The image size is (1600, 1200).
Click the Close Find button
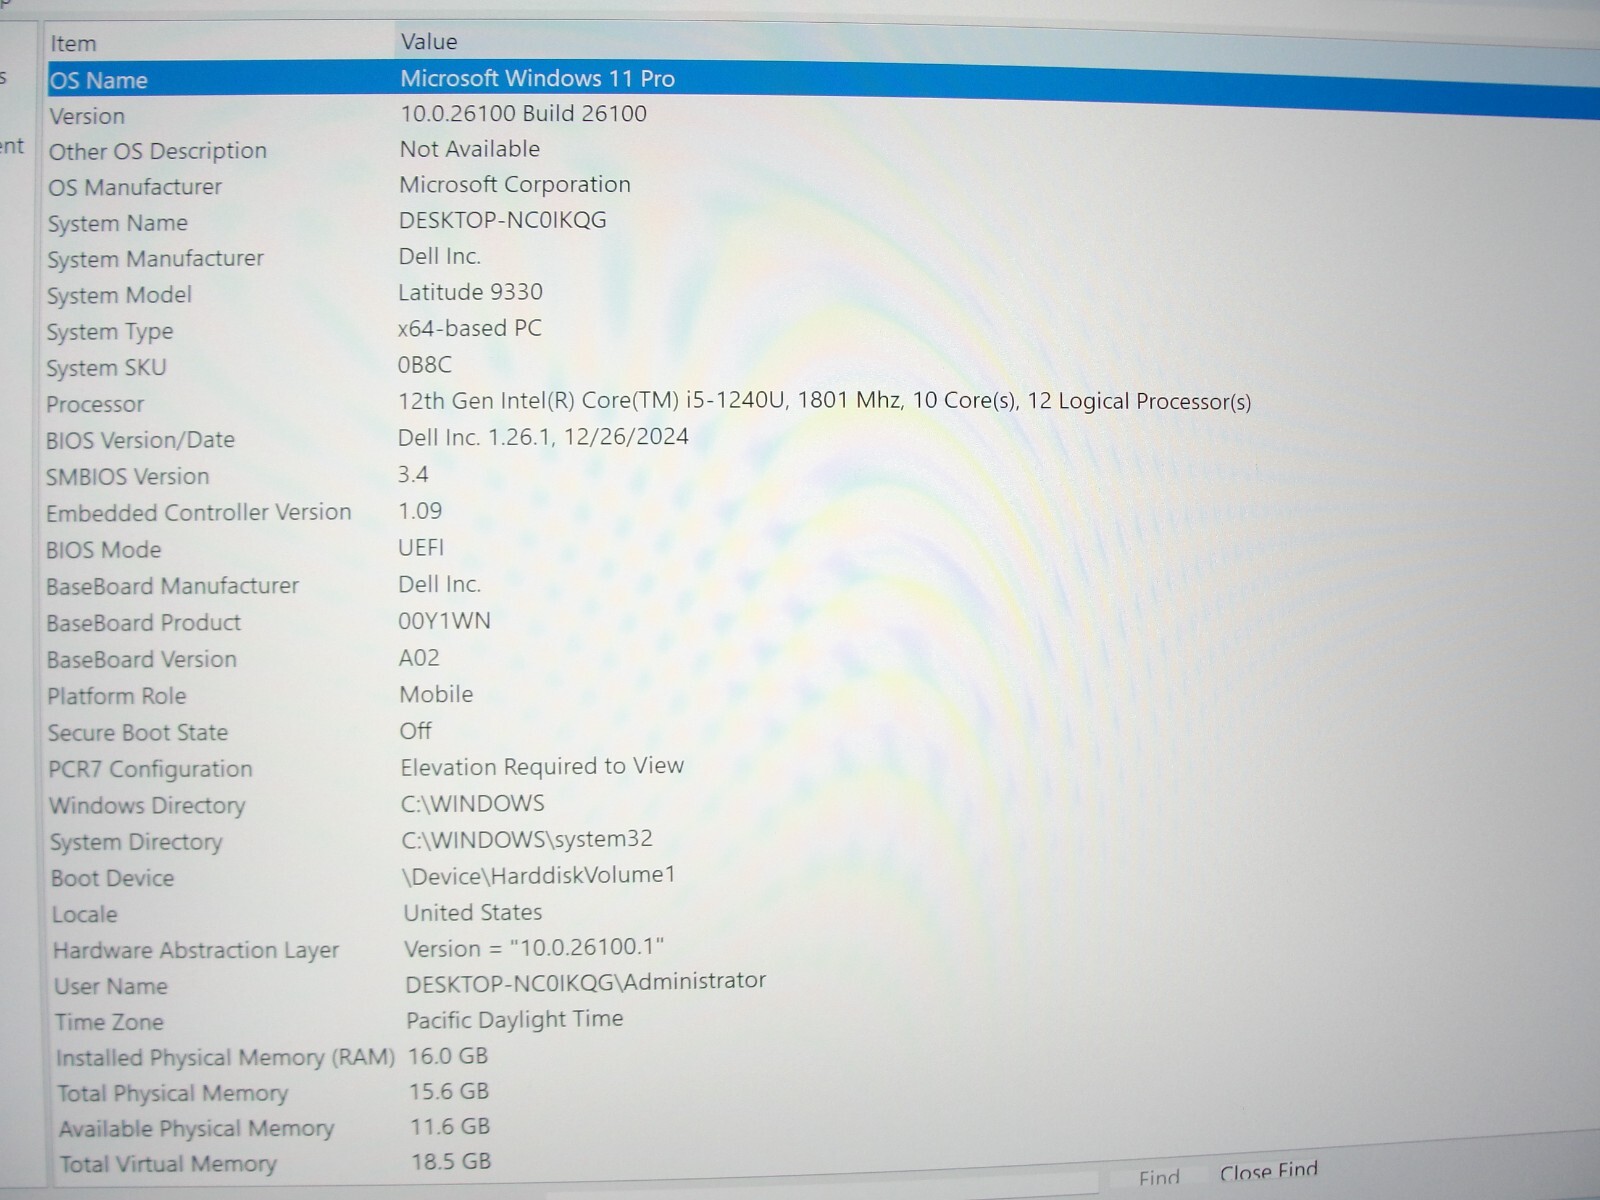[1268, 1172]
